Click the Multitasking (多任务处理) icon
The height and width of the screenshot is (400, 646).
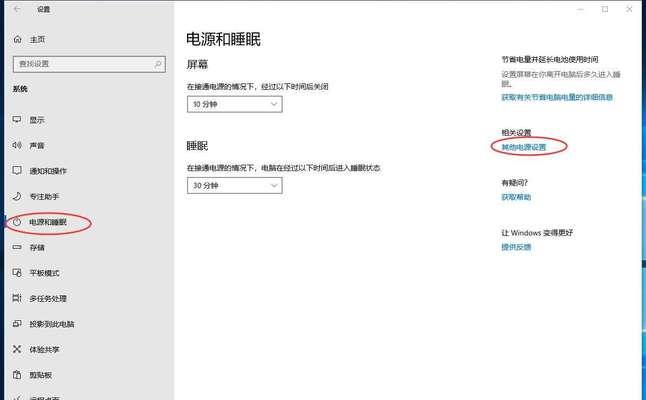[x=17, y=298]
